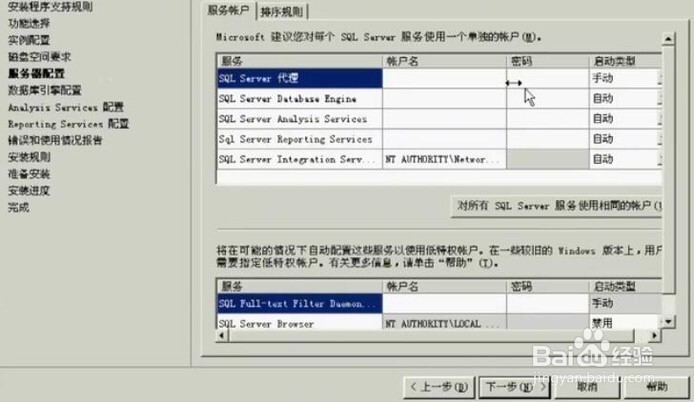Click NT AUTHORITY\LOCAL account cell
694x402 pixels.
(x=444, y=323)
